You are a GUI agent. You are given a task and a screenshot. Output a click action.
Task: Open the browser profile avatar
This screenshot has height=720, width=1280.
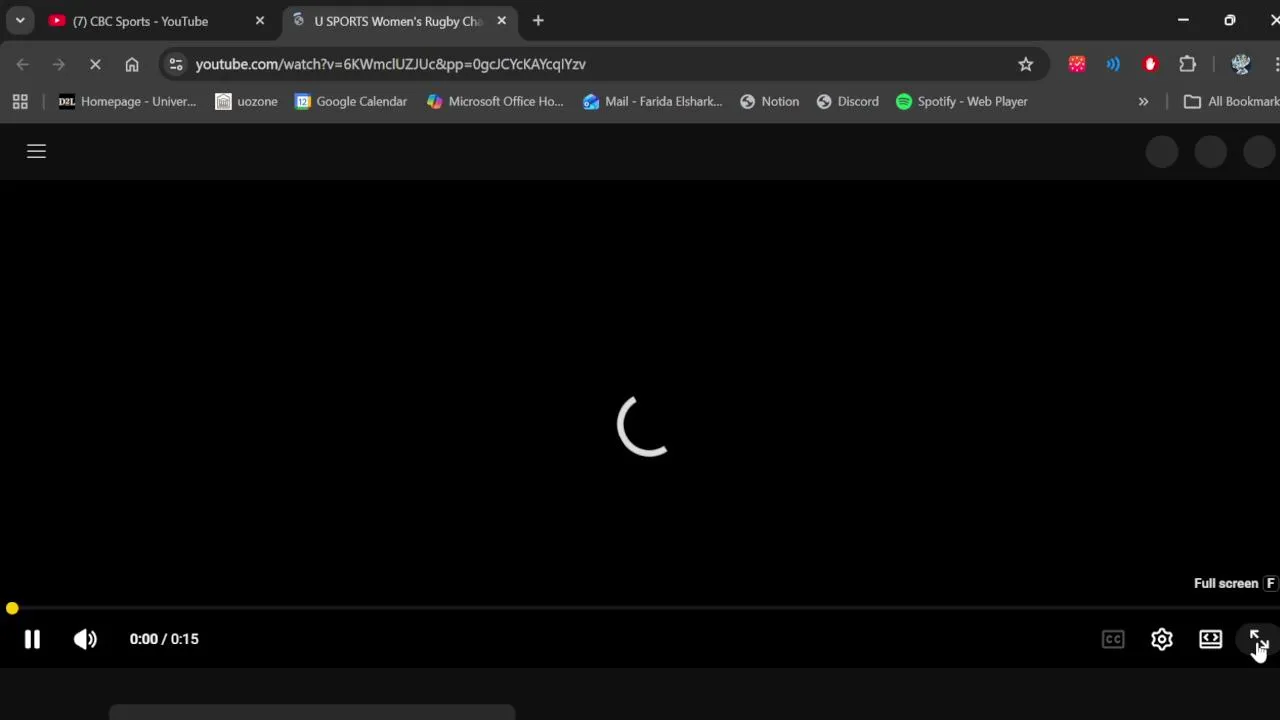tap(1241, 64)
